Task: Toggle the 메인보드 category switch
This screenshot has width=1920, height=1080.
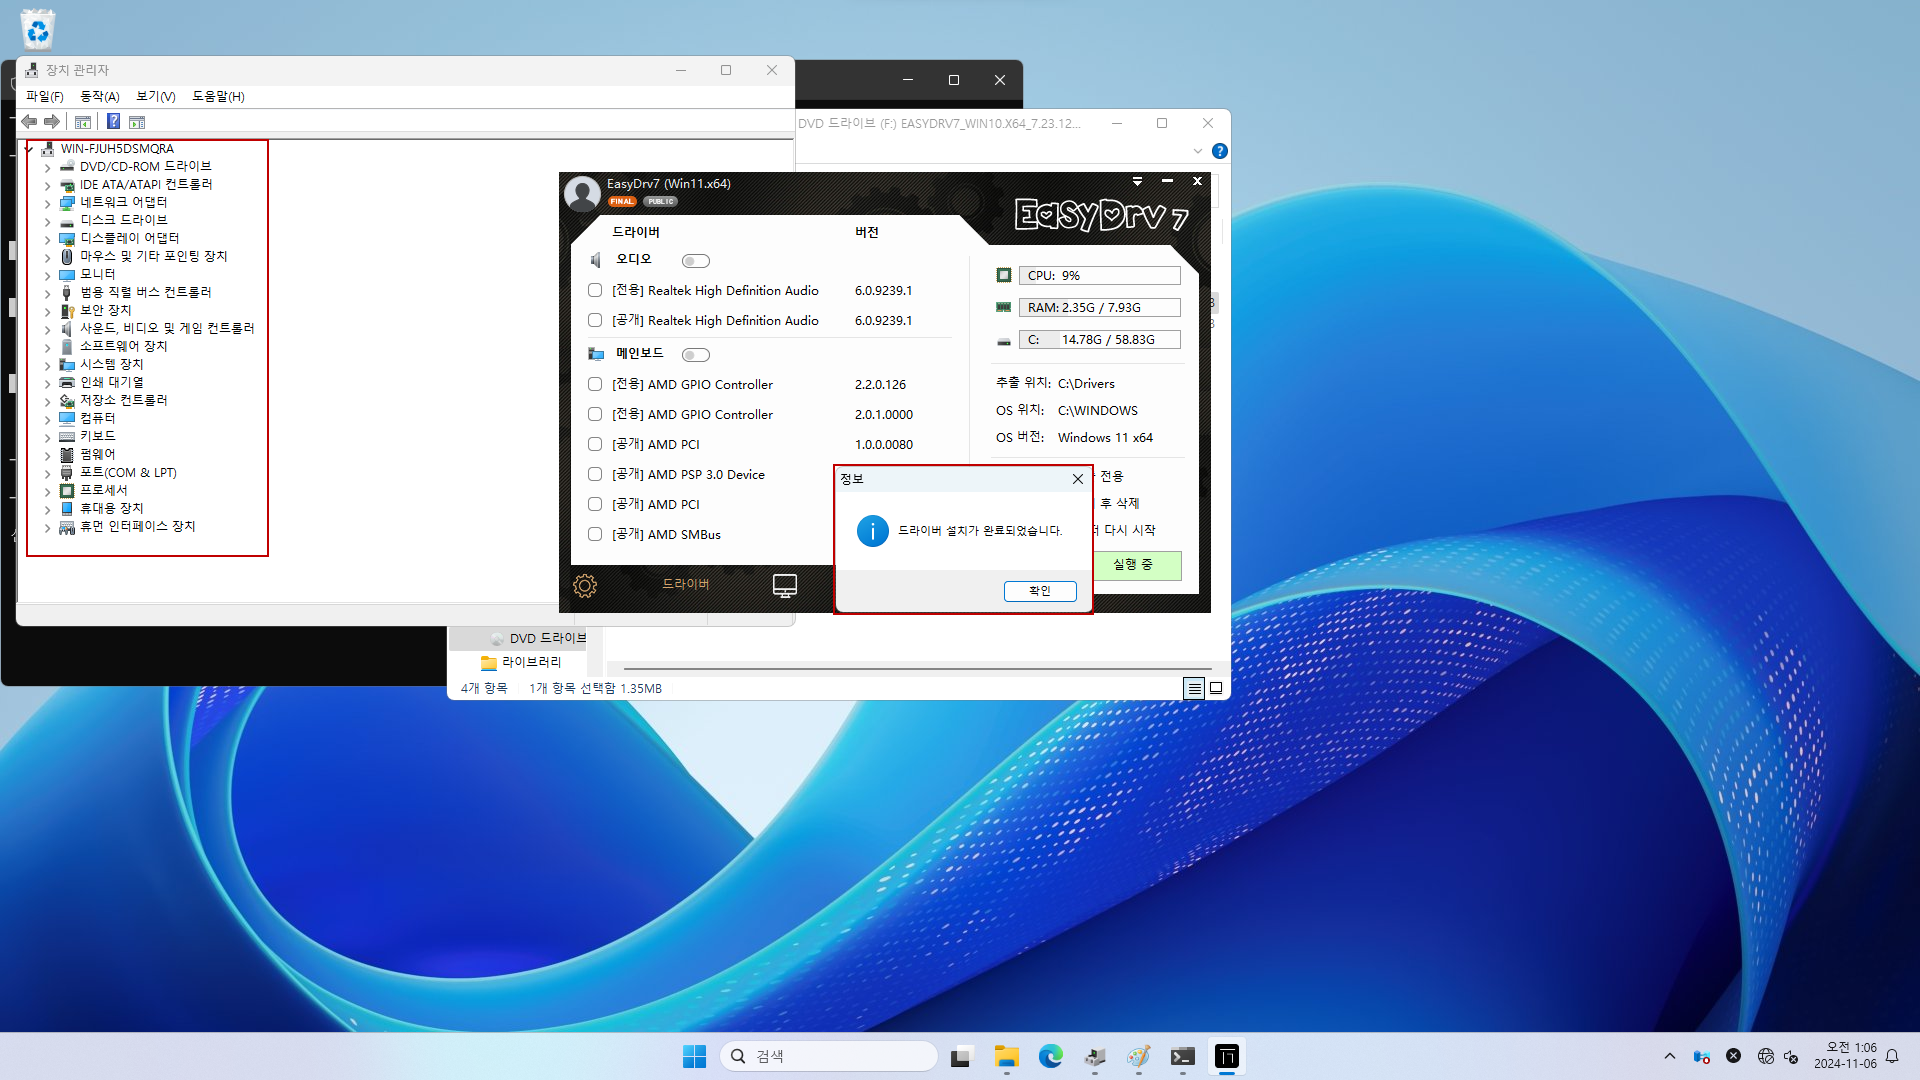Action: pos(695,355)
